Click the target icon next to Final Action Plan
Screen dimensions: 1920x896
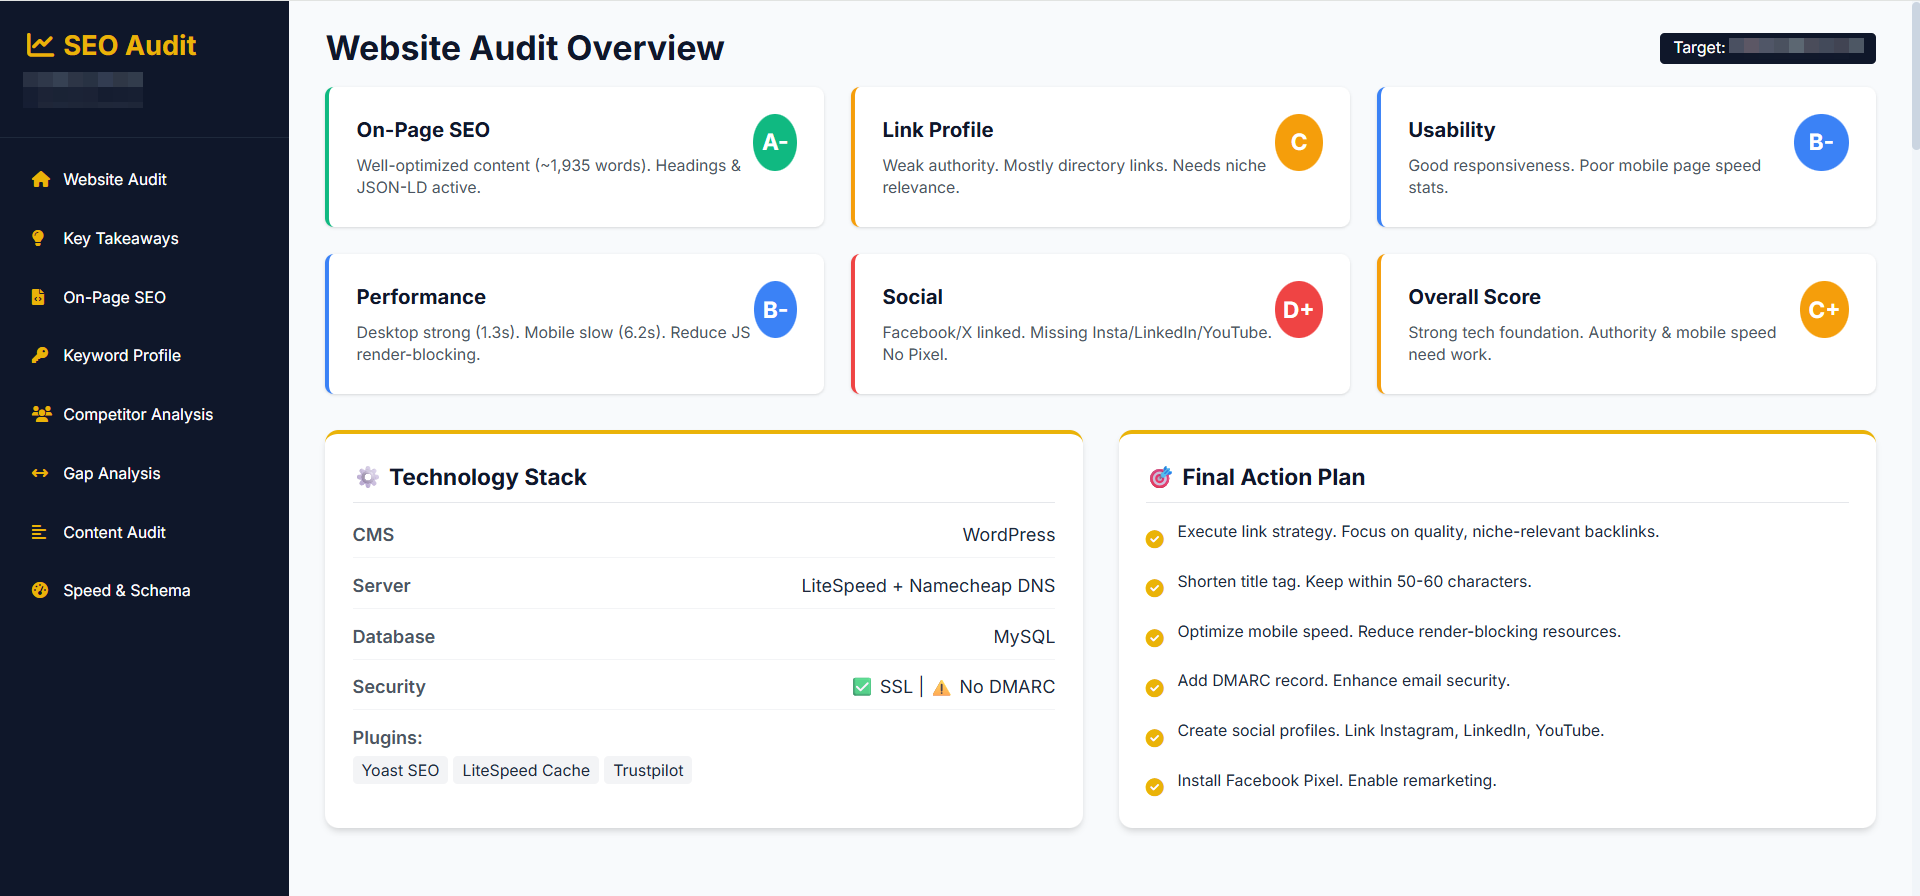[1160, 477]
